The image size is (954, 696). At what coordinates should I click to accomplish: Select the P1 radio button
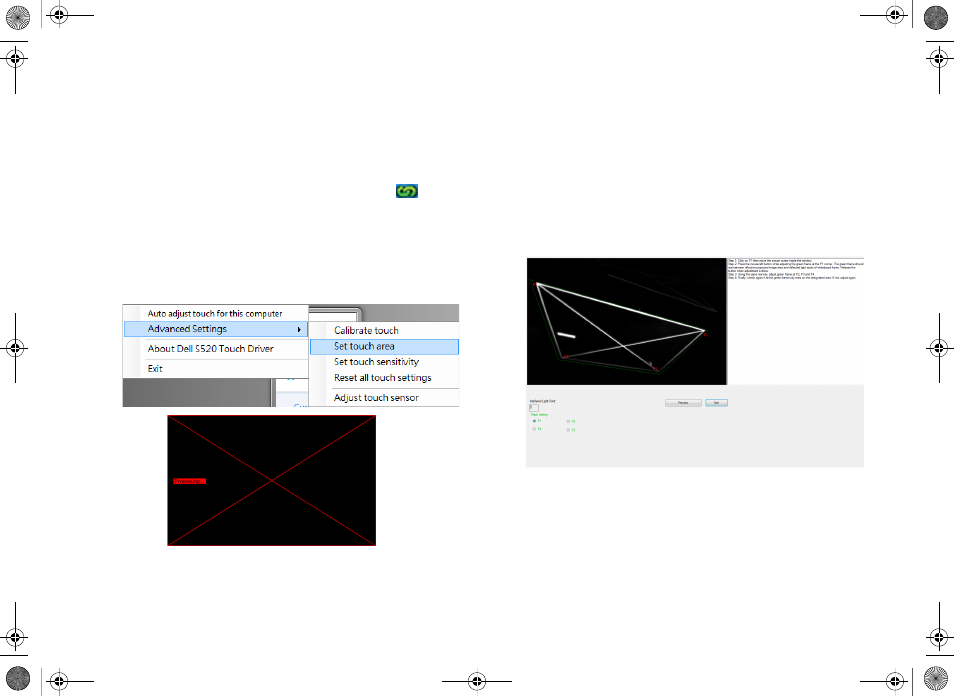click(534, 421)
